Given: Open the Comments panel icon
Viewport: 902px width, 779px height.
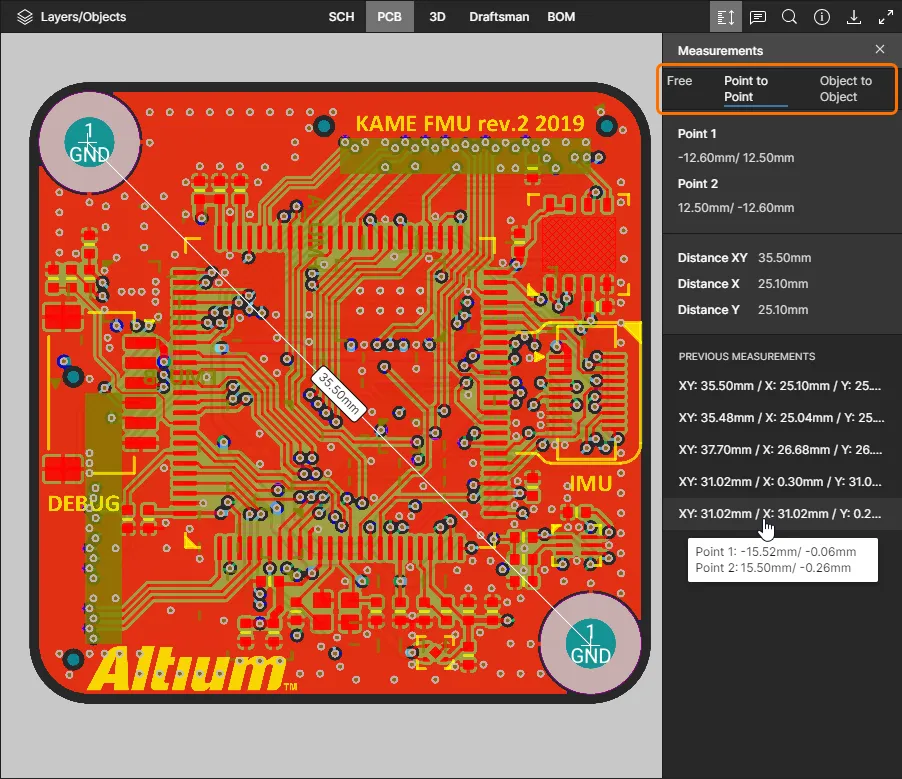Looking at the screenshot, I should coord(758,17).
